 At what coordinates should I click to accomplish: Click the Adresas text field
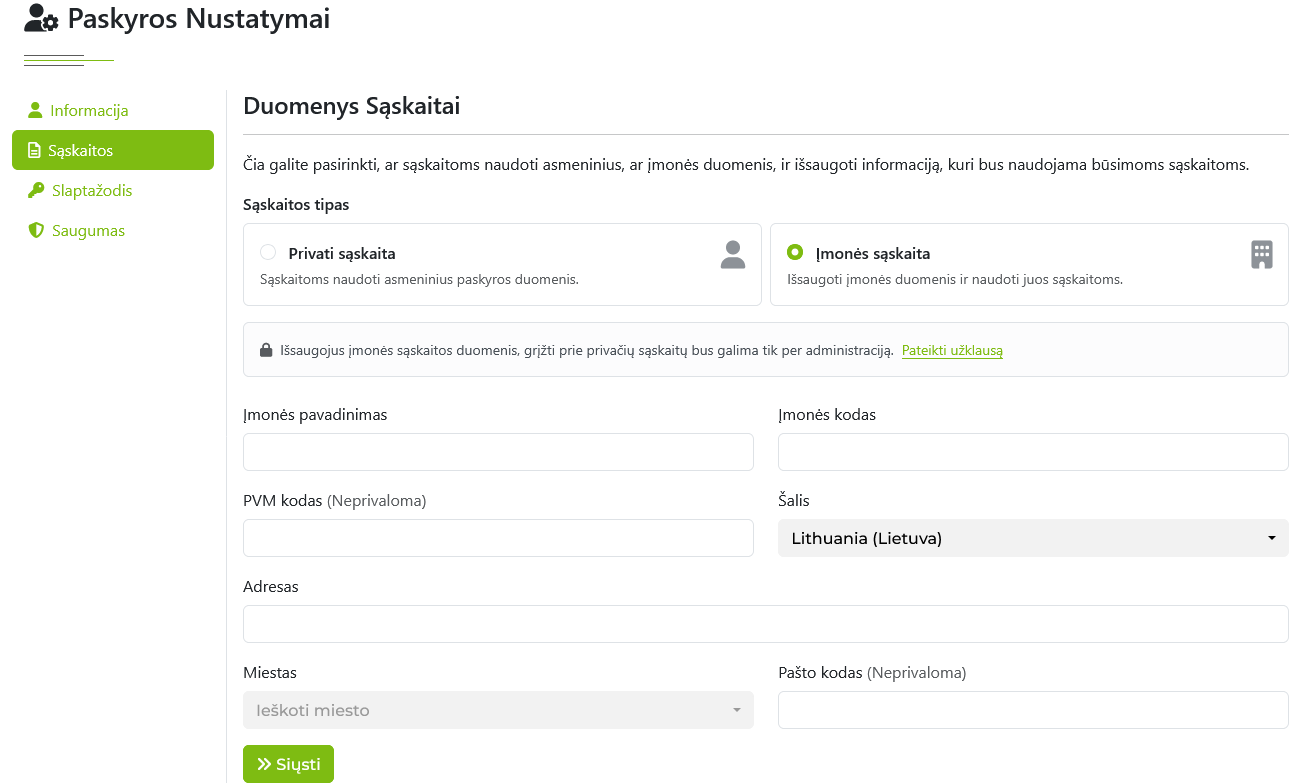[765, 624]
